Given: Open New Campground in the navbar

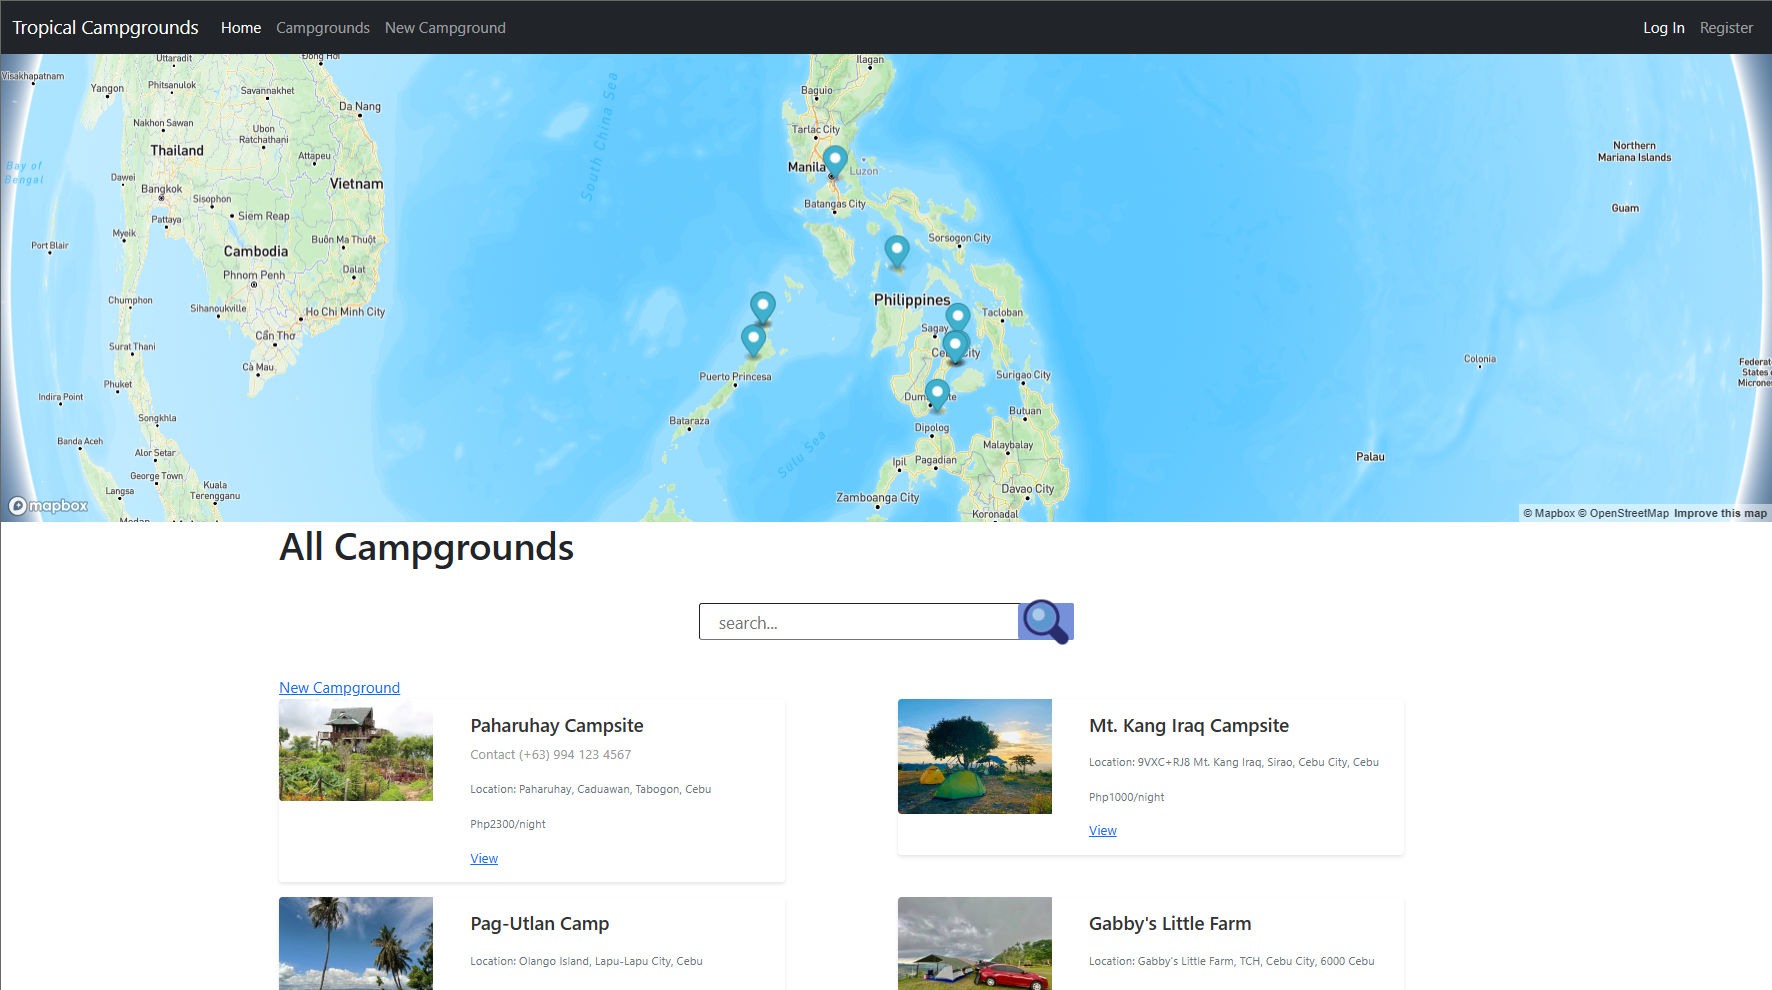Looking at the screenshot, I should coord(445,28).
